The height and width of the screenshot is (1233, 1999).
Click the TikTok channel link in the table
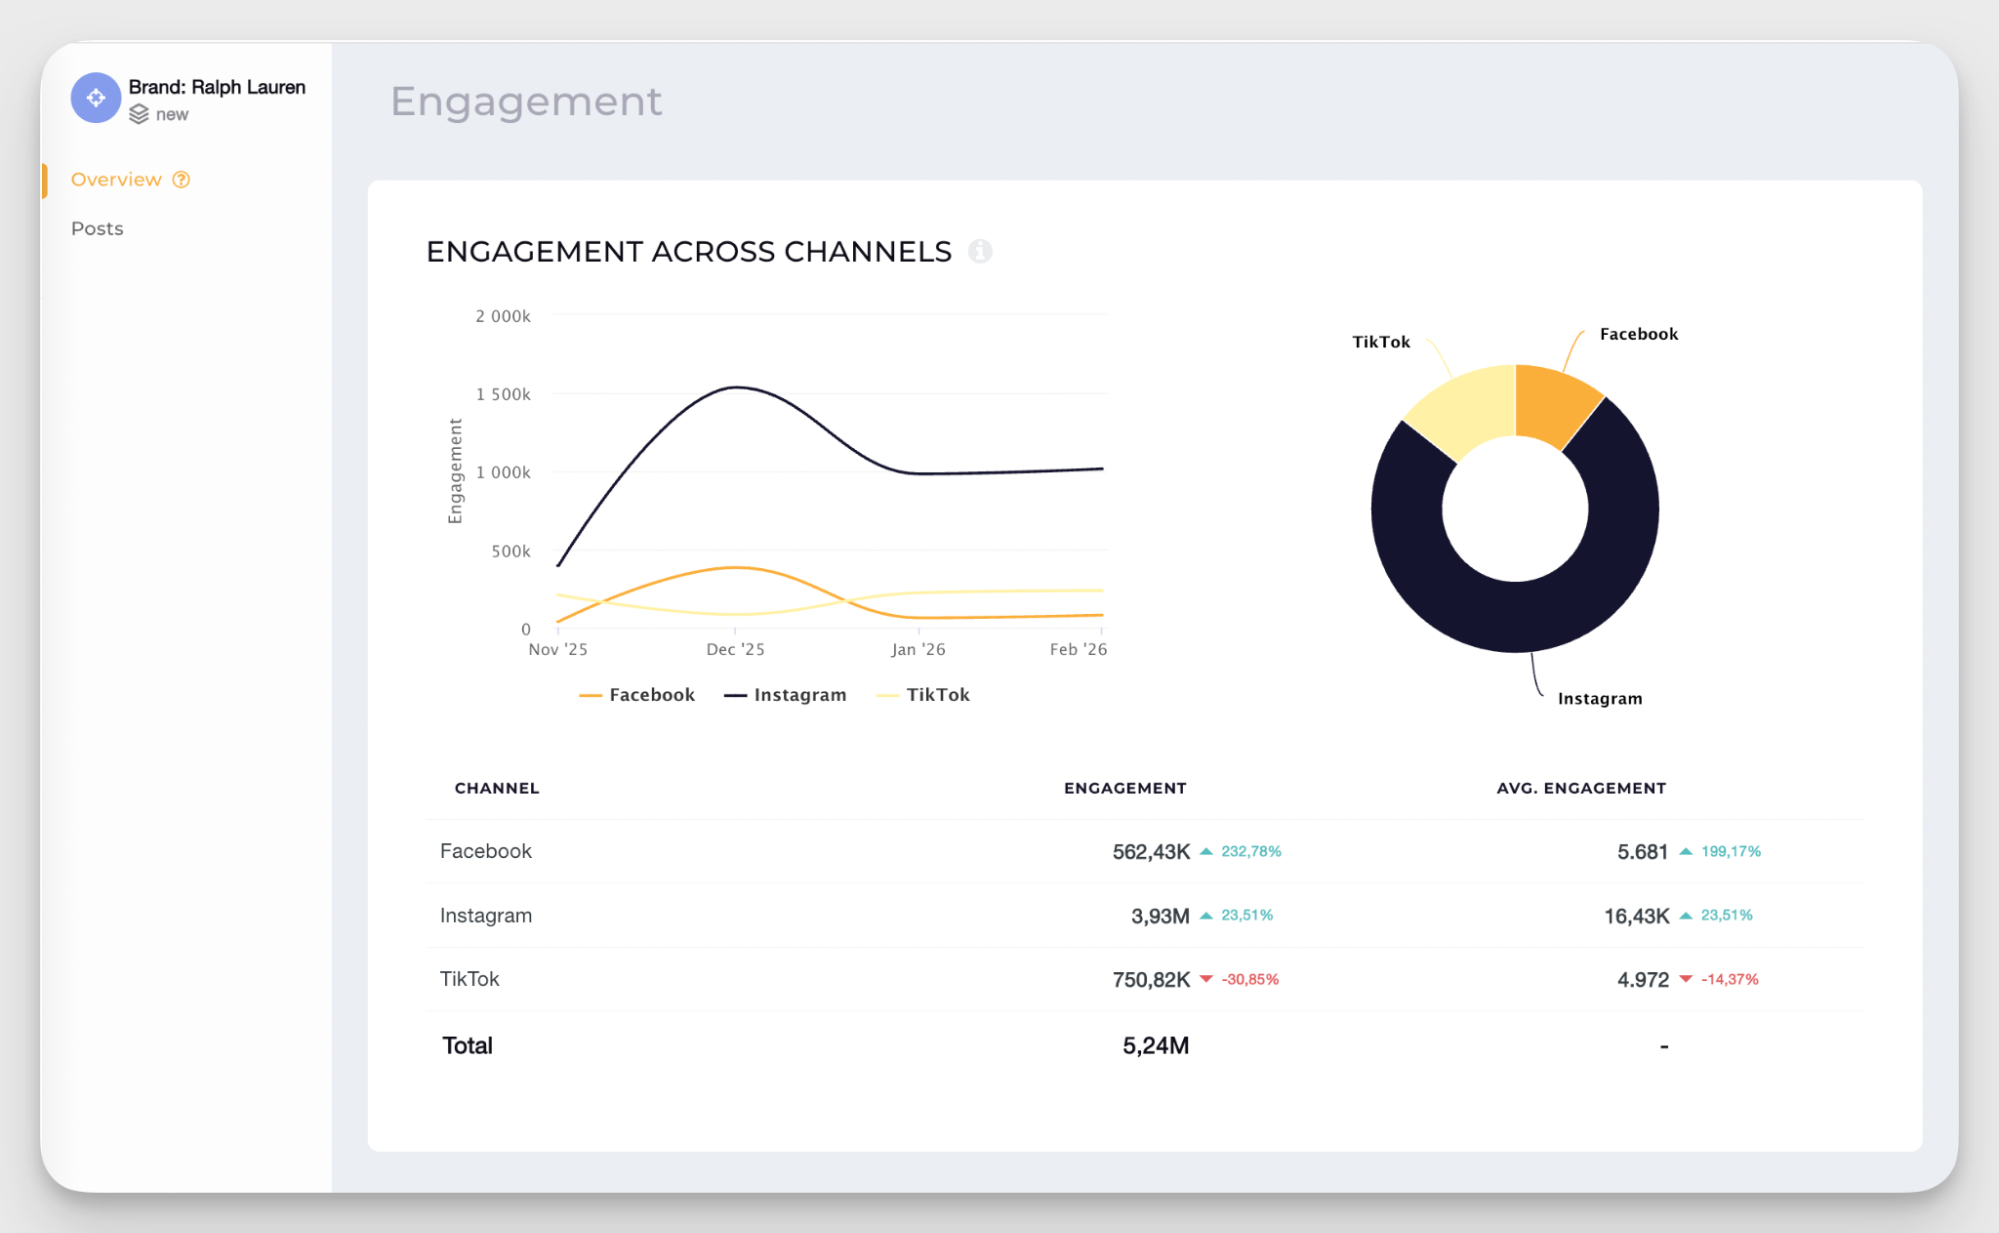click(469, 979)
